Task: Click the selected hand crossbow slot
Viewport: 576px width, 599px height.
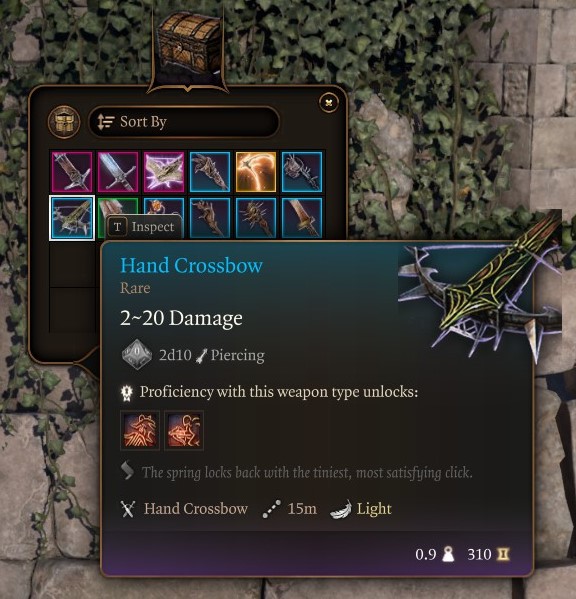Action: pyautogui.click(x=72, y=218)
